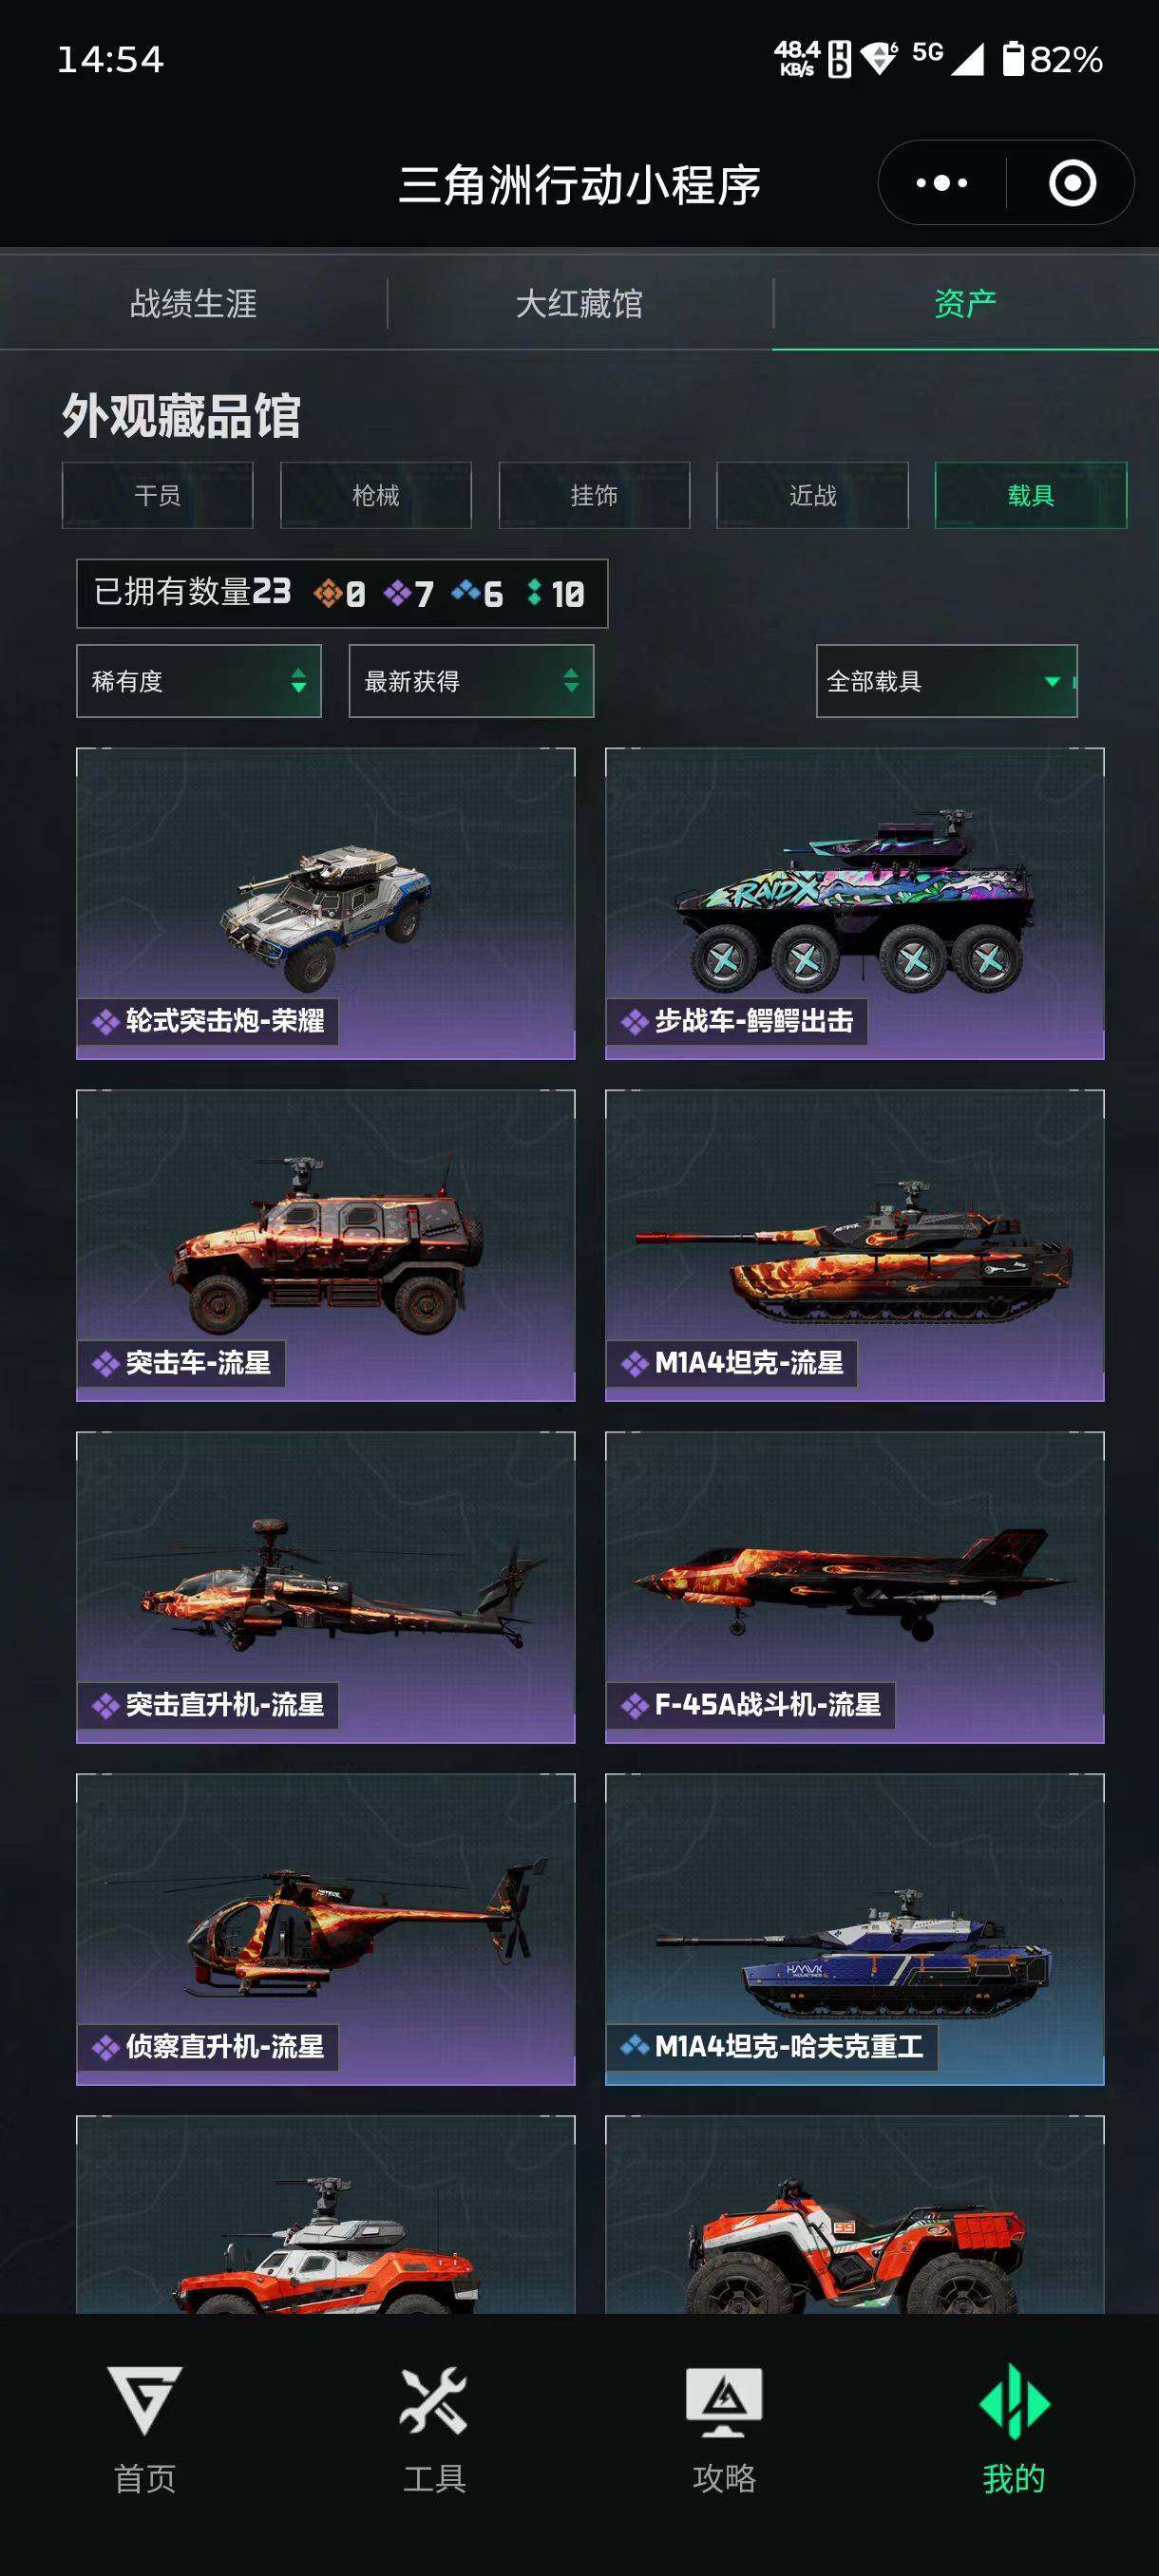This screenshot has height=2576, width=1159.
Task: Switch to 大红藏馆 tab
Action: 579,303
